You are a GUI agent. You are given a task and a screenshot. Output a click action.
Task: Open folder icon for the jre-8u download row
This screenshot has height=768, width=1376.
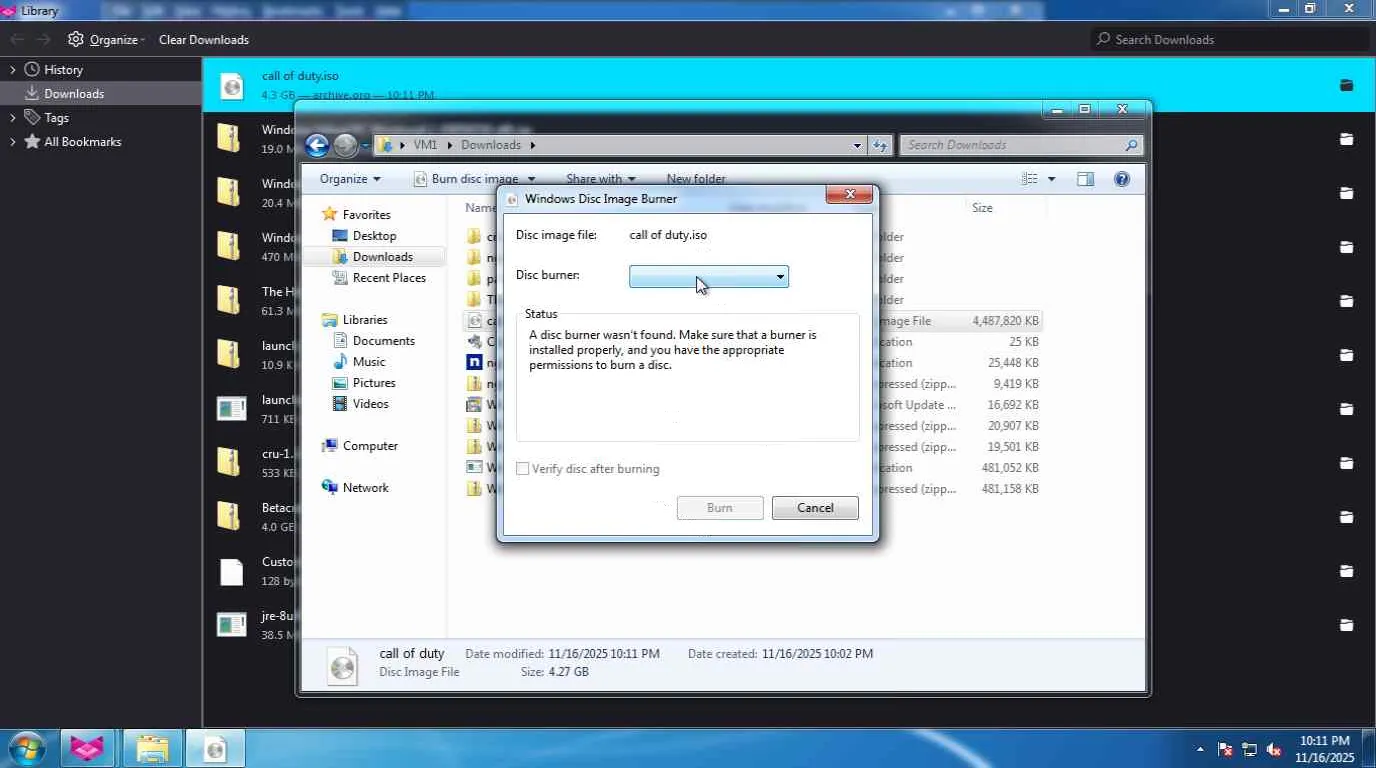[1346, 625]
